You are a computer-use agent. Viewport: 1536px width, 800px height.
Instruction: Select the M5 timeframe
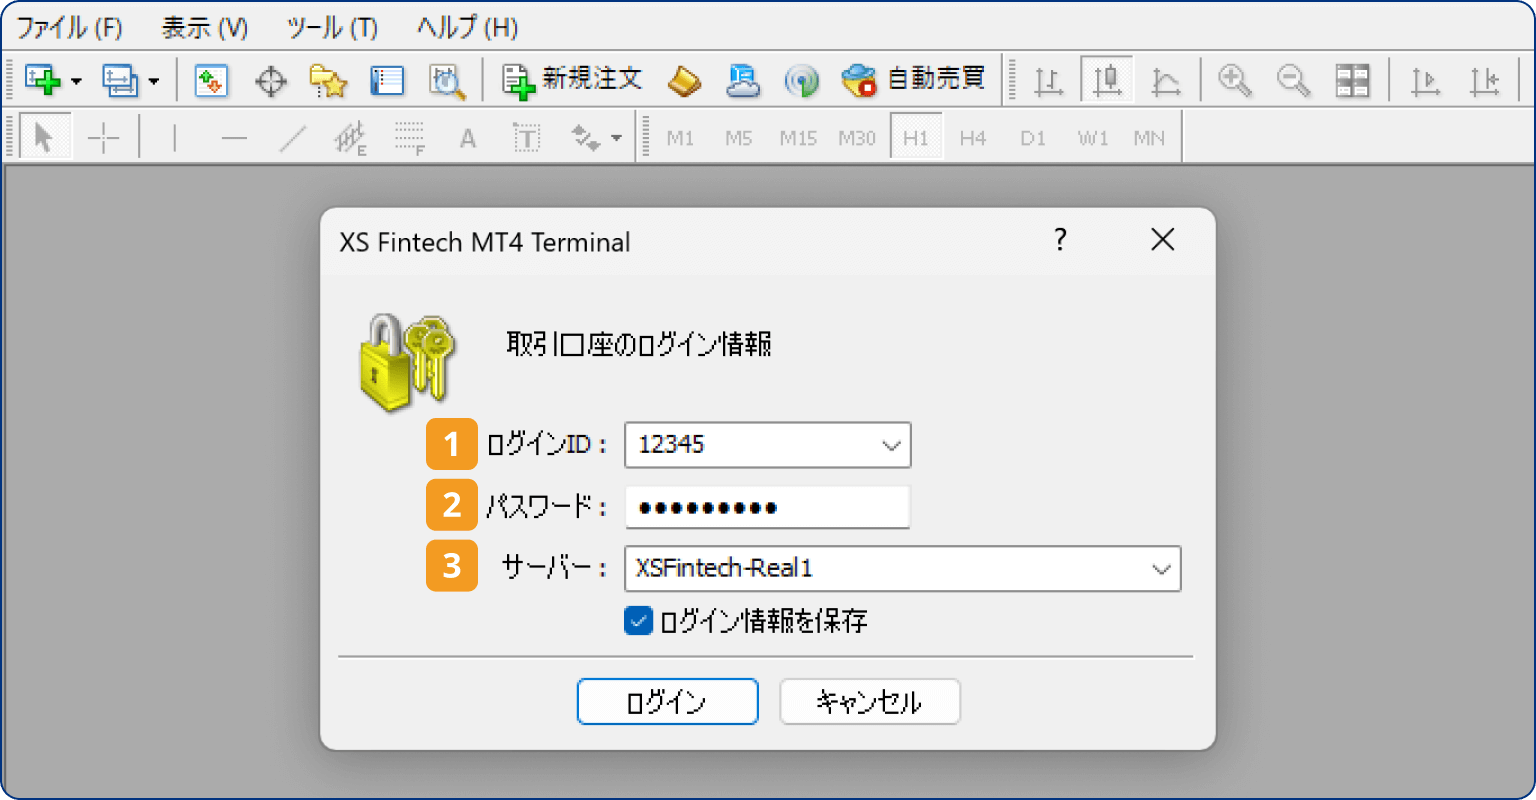[738, 138]
